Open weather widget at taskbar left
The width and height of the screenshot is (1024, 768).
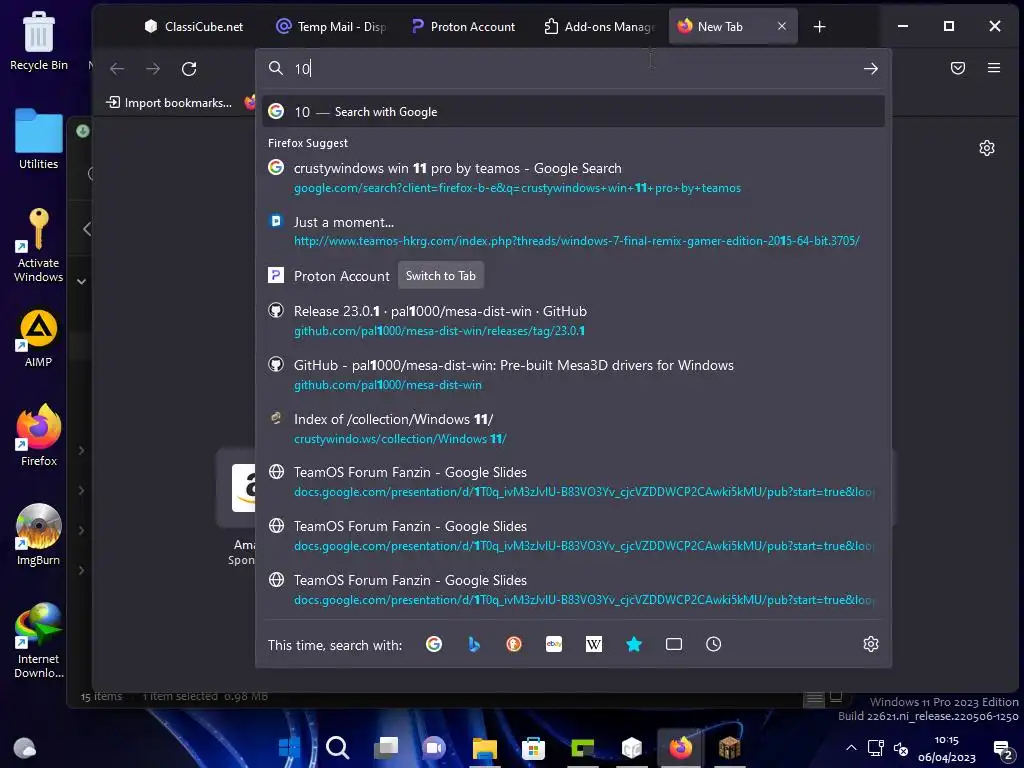click(x=24, y=748)
